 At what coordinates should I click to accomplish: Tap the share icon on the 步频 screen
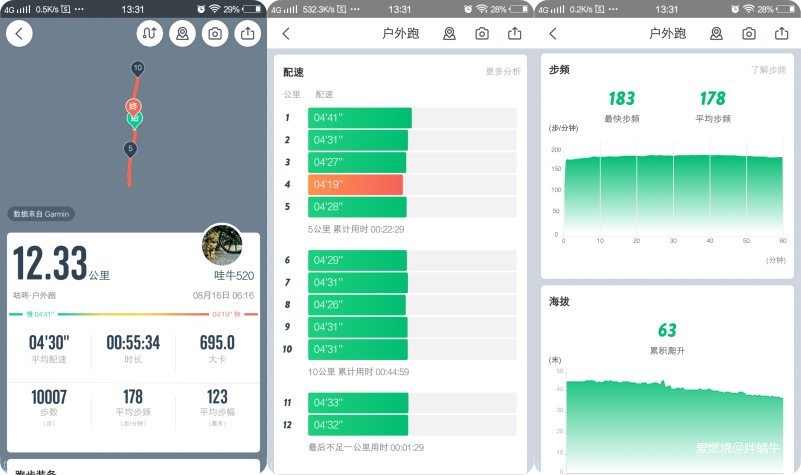(781, 33)
